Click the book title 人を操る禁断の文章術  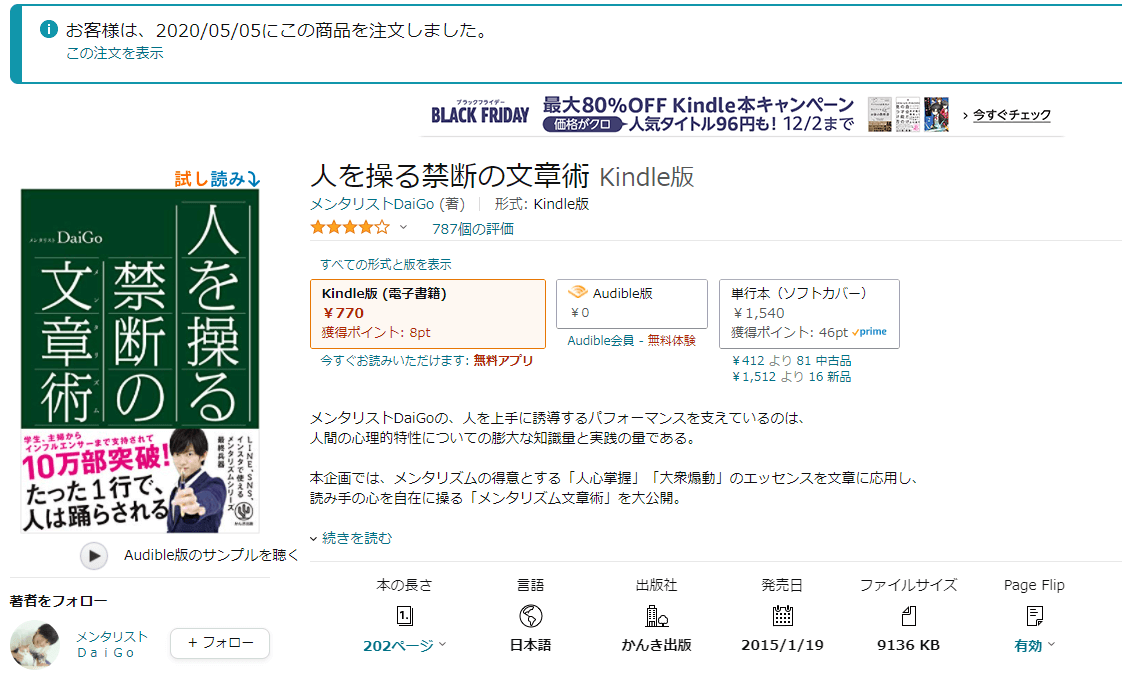pos(450,175)
